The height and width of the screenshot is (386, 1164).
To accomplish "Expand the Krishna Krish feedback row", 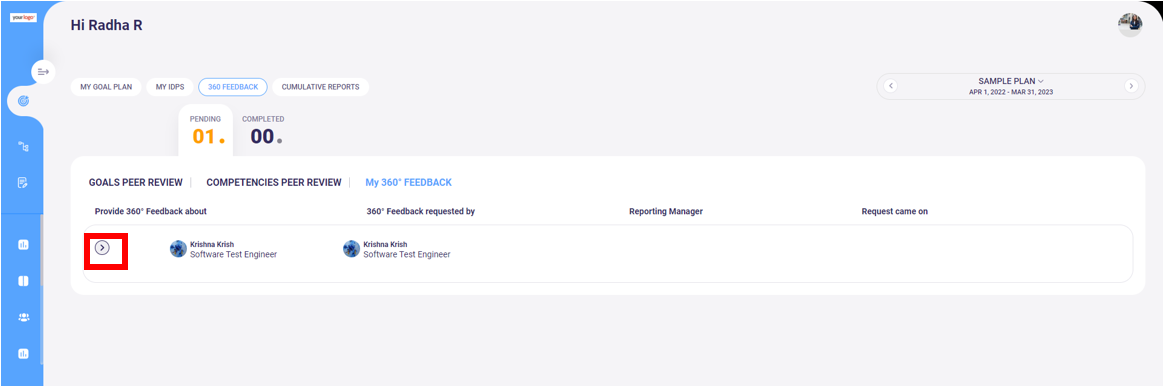I will pos(102,248).
